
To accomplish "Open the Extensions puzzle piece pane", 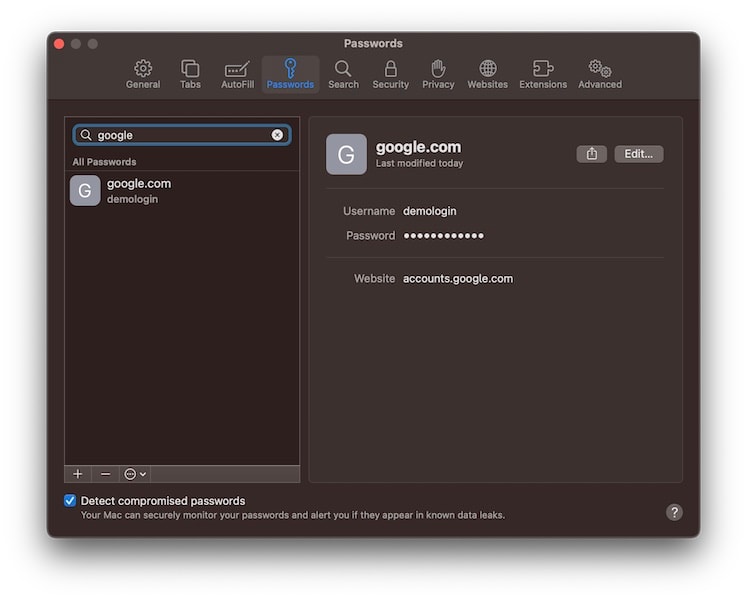I will (543, 74).
